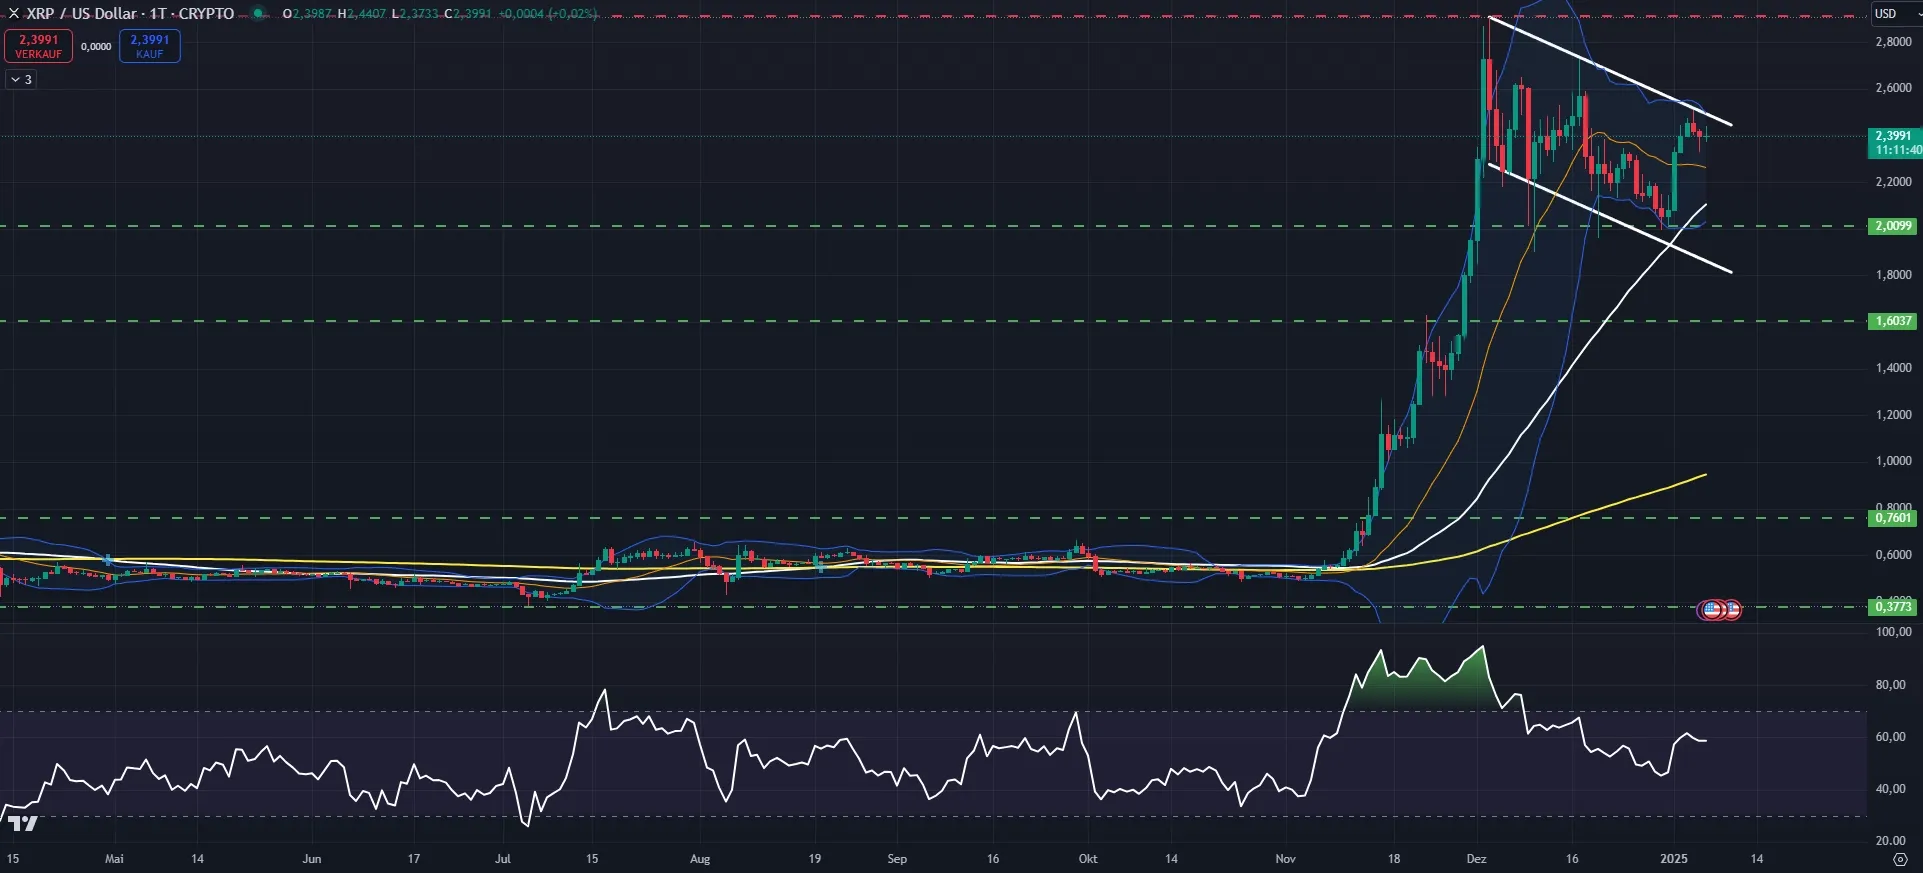Click the Dez label on time axis
This screenshot has width=1923, height=873.
1476,859
